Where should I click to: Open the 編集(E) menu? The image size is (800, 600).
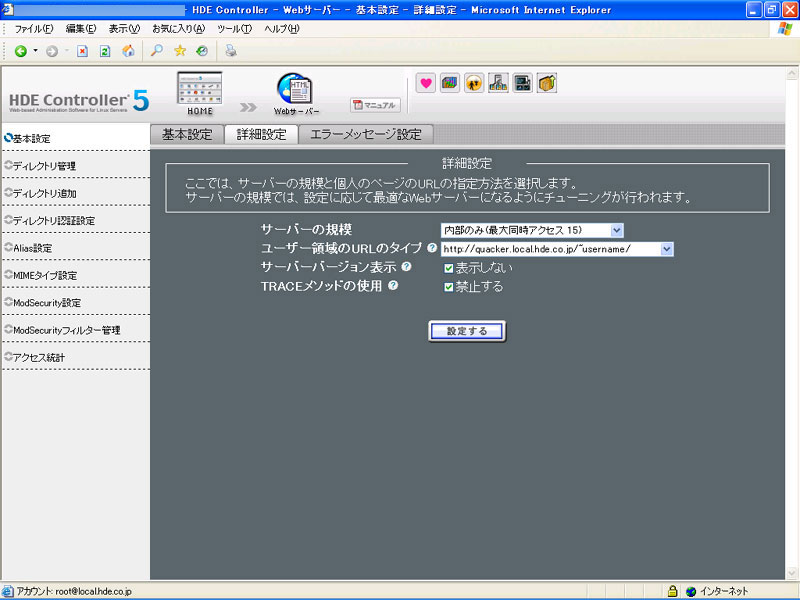[81, 29]
